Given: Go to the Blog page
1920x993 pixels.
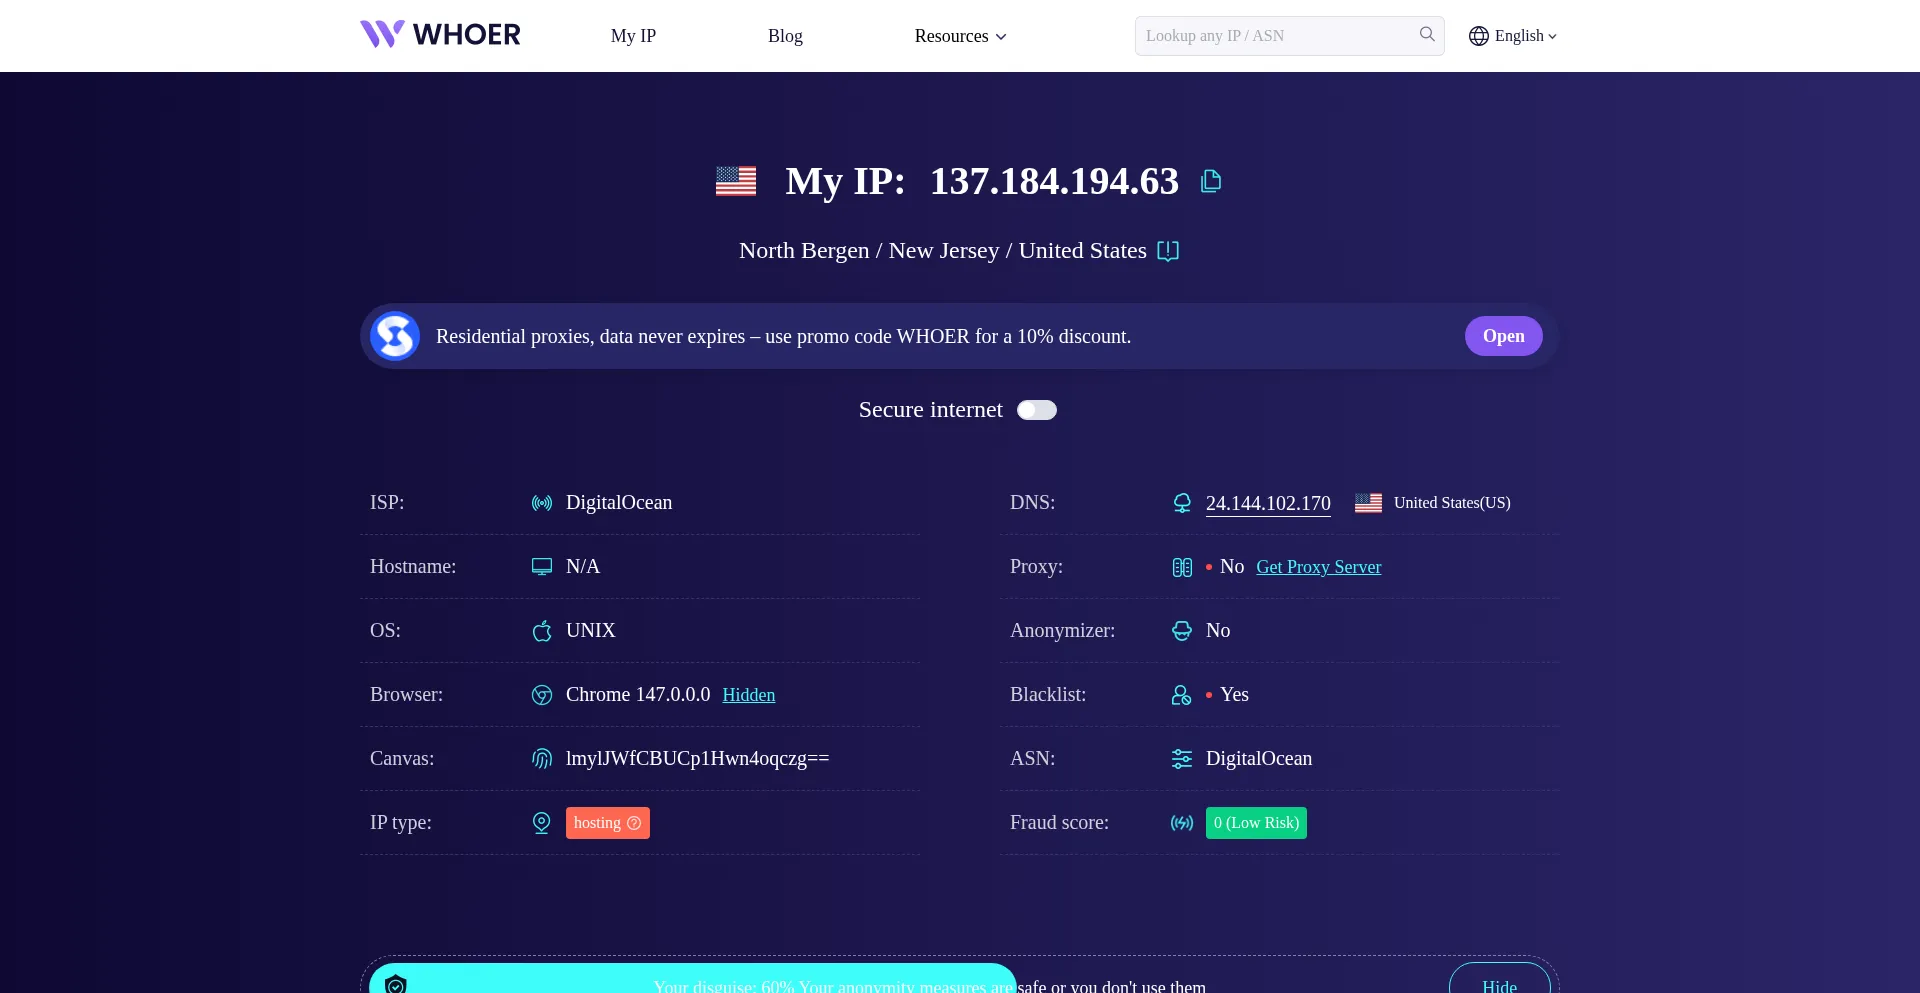Looking at the screenshot, I should pos(785,36).
